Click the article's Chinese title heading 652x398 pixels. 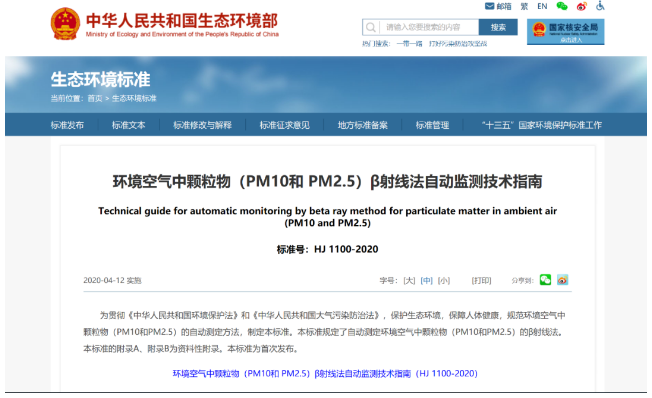(x=328, y=181)
